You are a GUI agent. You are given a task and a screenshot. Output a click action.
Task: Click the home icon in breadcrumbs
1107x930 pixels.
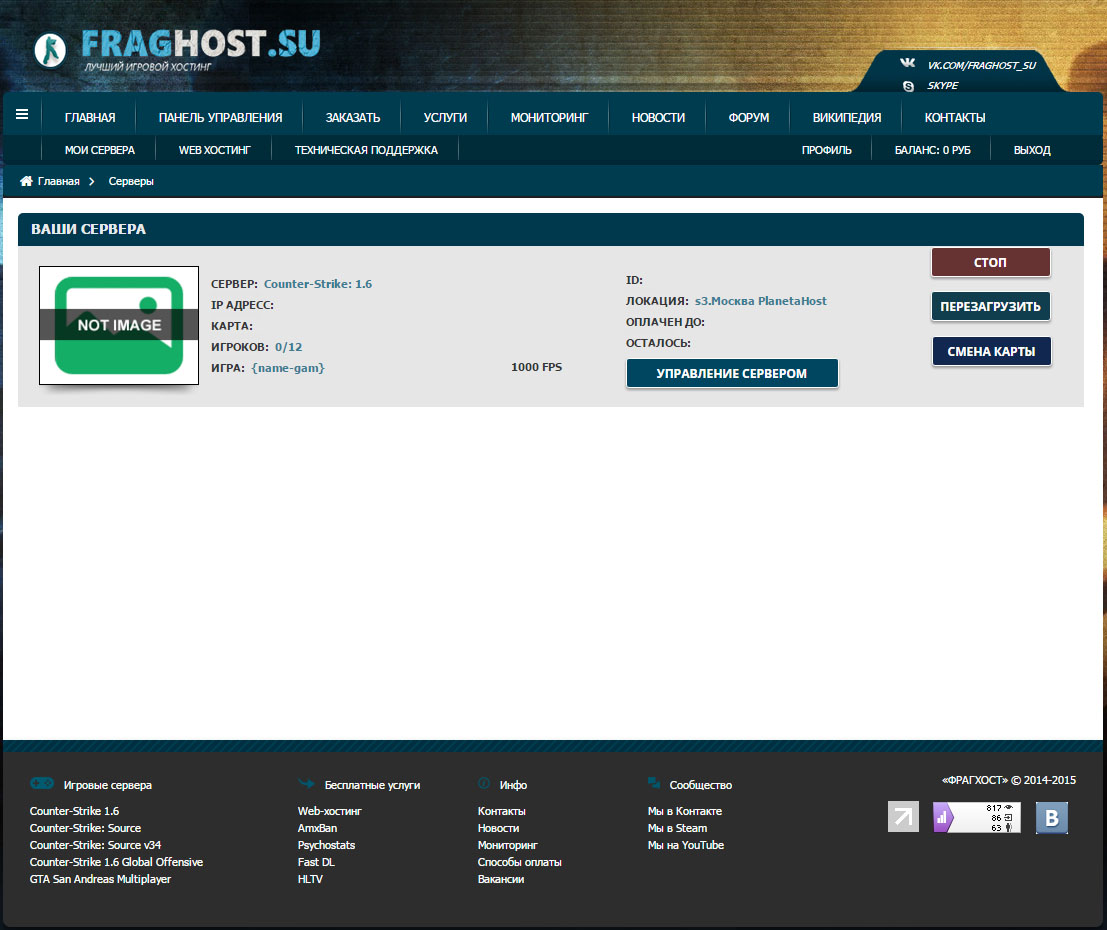26,181
